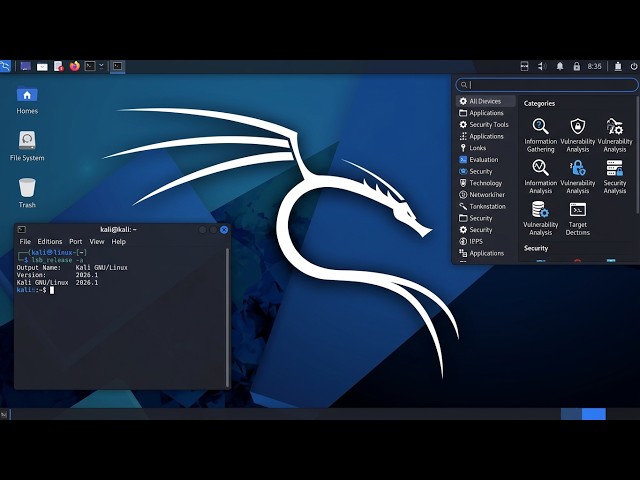Screen dimensions: 640x480
Task: Open Vulnerability Analysis with database gear icon
Action: click(x=540, y=218)
